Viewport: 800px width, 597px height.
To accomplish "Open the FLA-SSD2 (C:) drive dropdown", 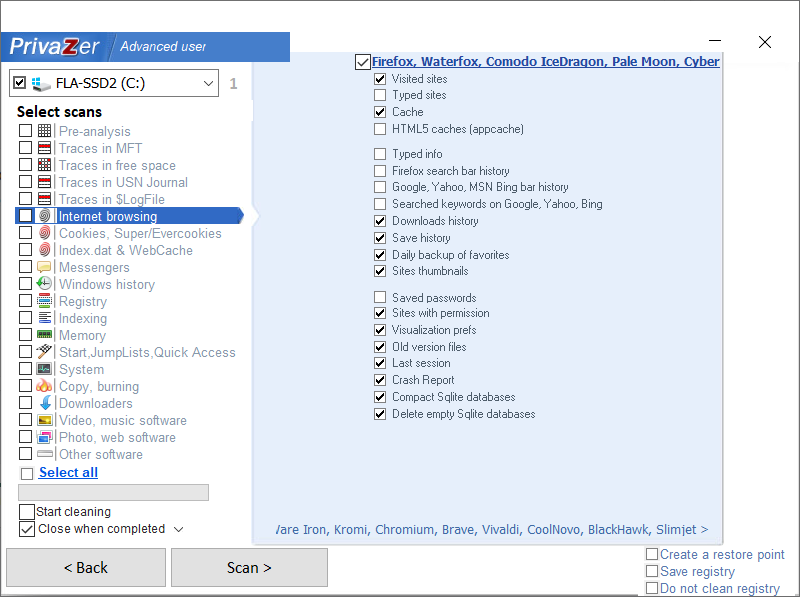I will (208, 83).
